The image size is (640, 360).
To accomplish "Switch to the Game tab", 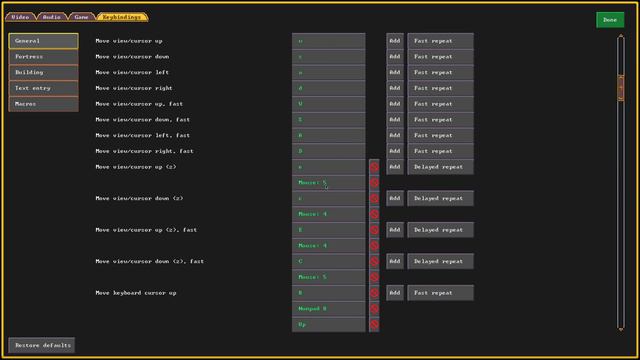I will point(81,17).
